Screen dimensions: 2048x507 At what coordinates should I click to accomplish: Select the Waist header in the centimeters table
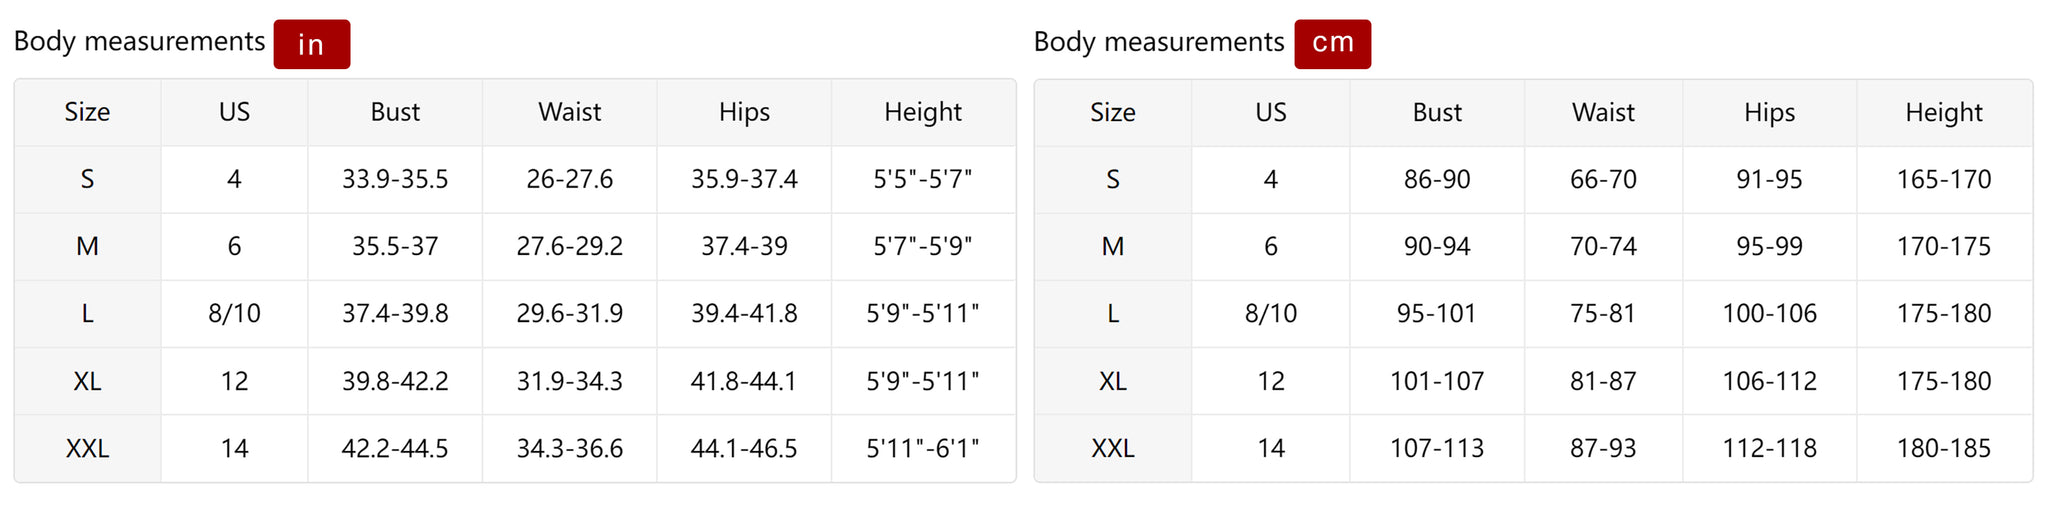(x=1603, y=112)
